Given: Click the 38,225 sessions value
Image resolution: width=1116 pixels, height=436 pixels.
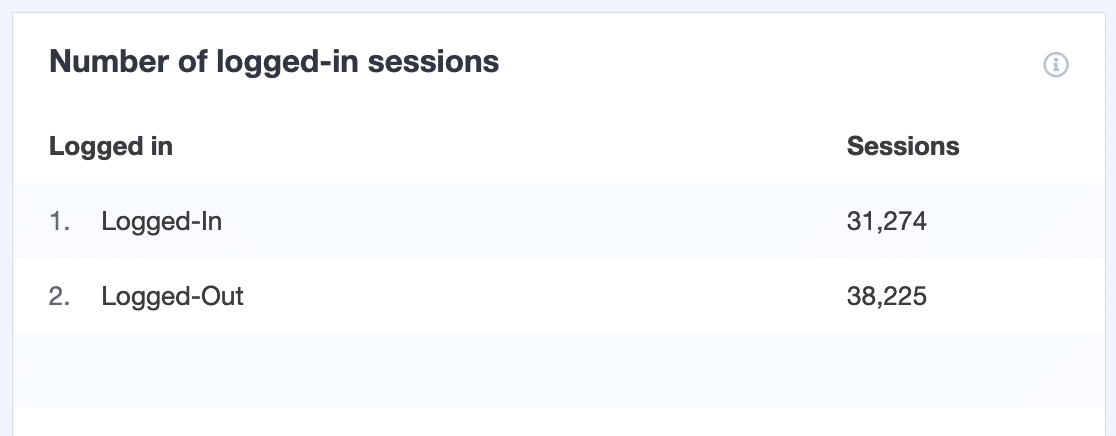Looking at the screenshot, I should tap(887, 296).
